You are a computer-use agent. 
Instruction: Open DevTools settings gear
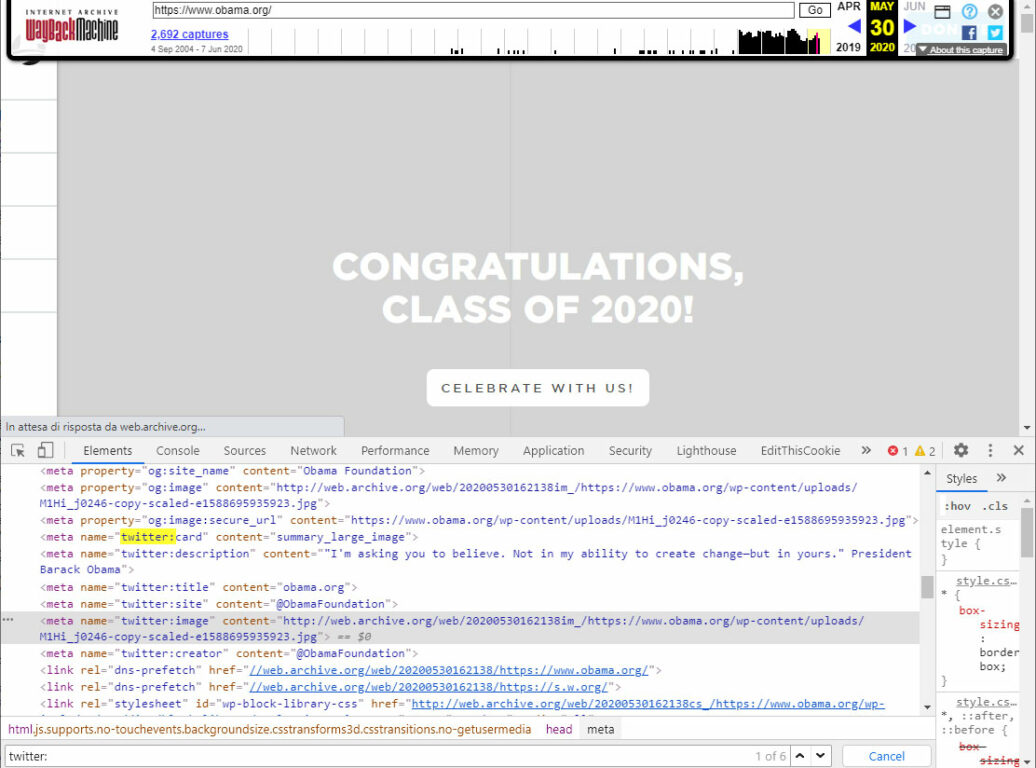coord(961,450)
